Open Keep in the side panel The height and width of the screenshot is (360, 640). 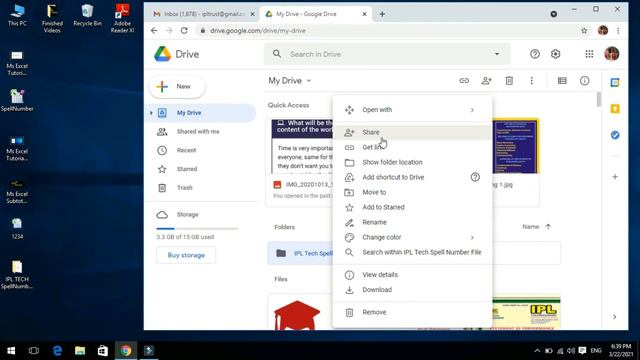pos(615,109)
